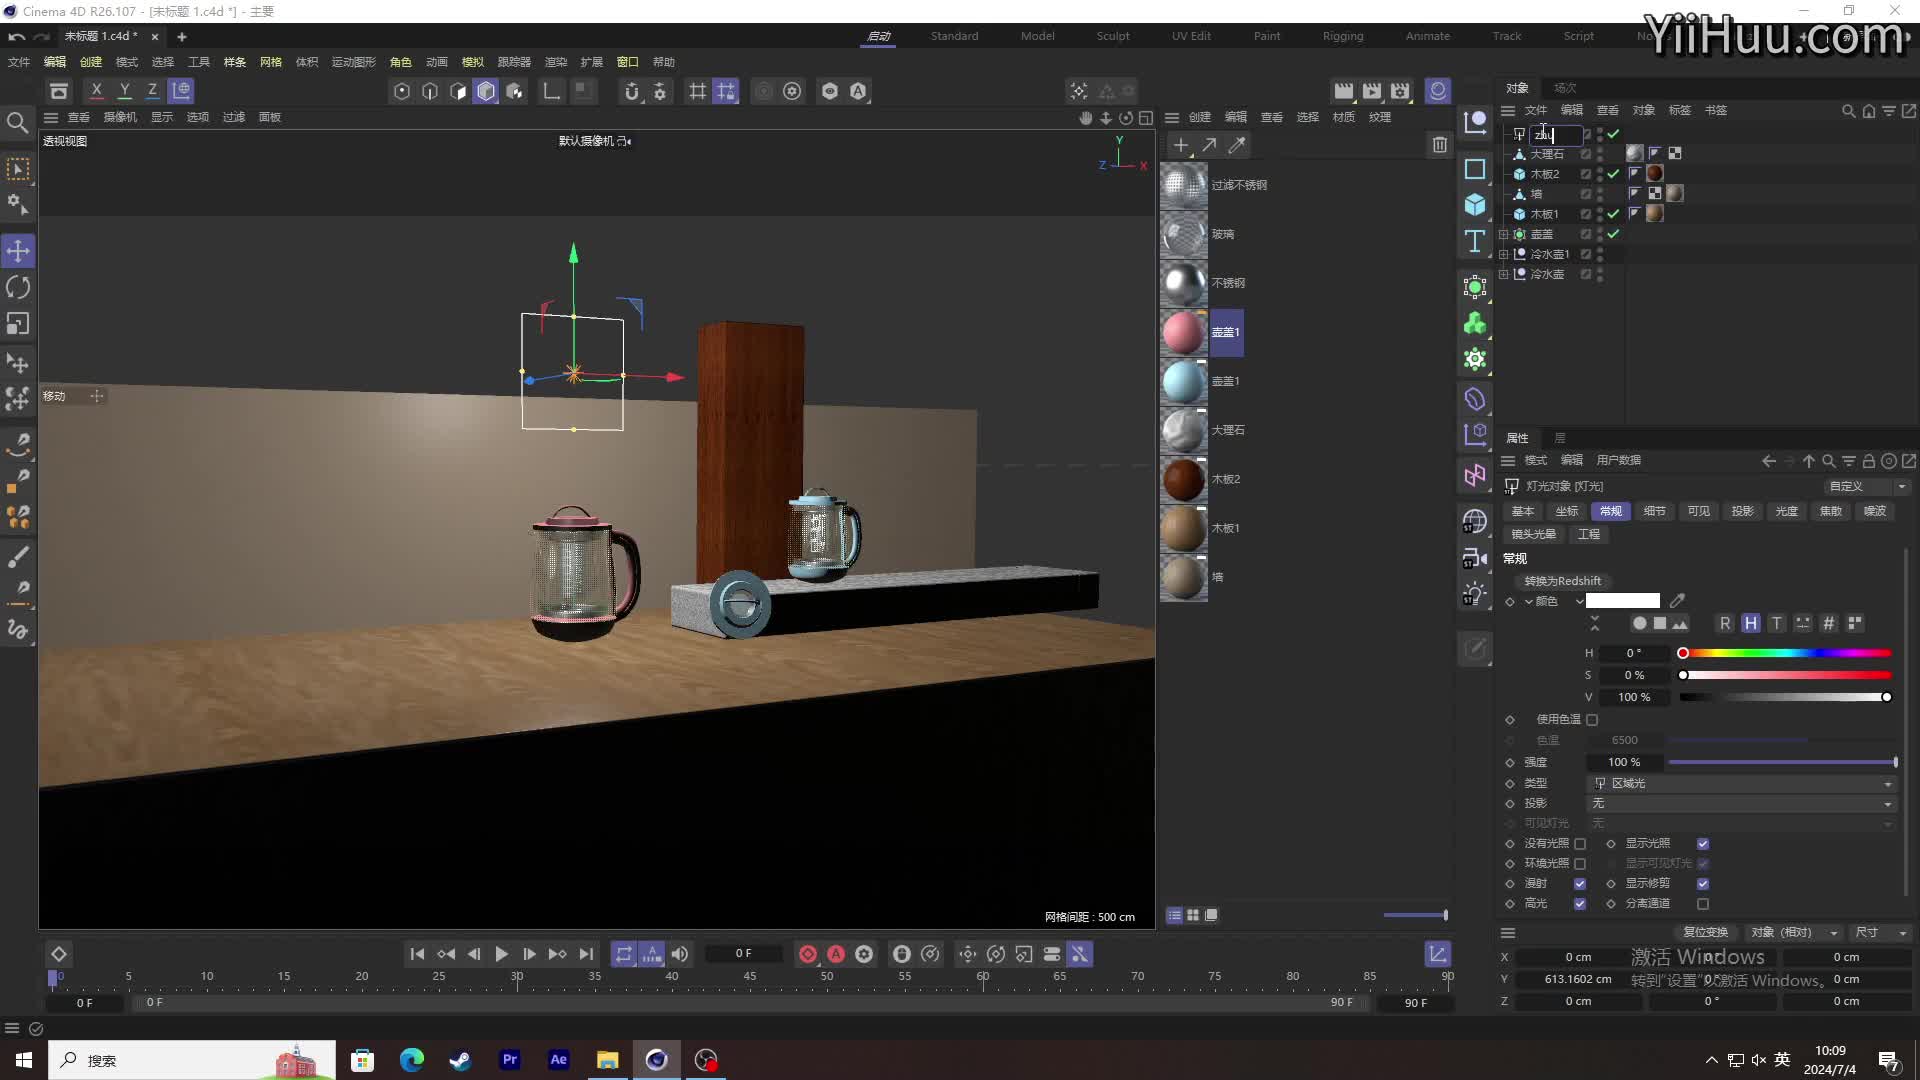
Task: Expand the 壶盖 object in the tree
Action: (x=1503, y=234)
